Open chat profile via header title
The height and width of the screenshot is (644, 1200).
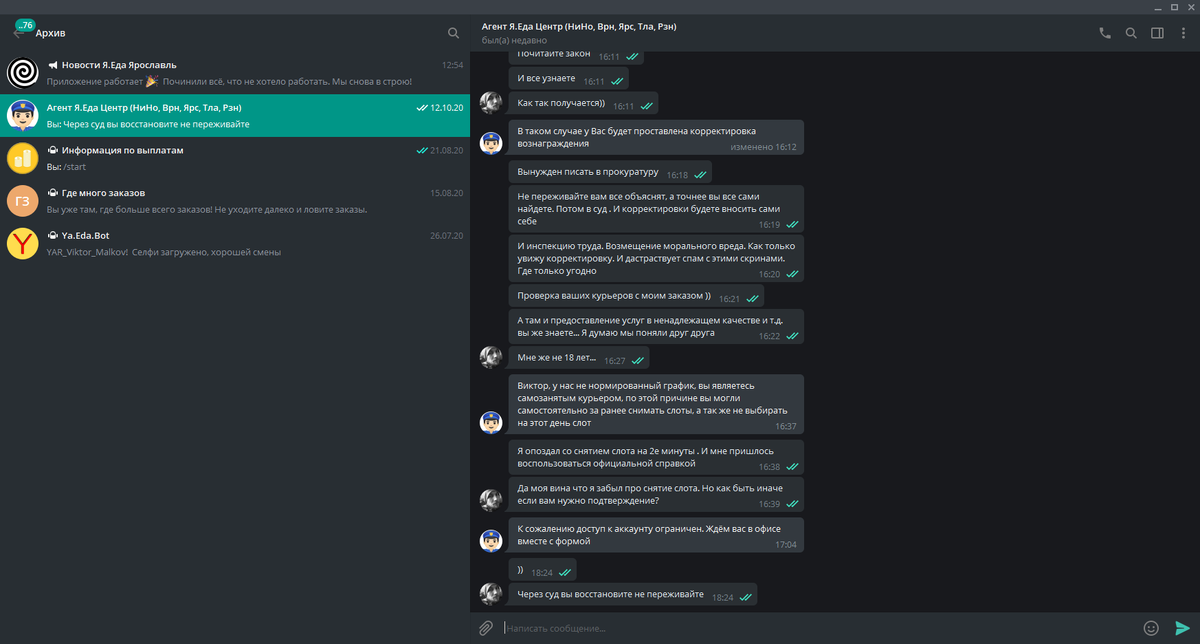[579, 27]
